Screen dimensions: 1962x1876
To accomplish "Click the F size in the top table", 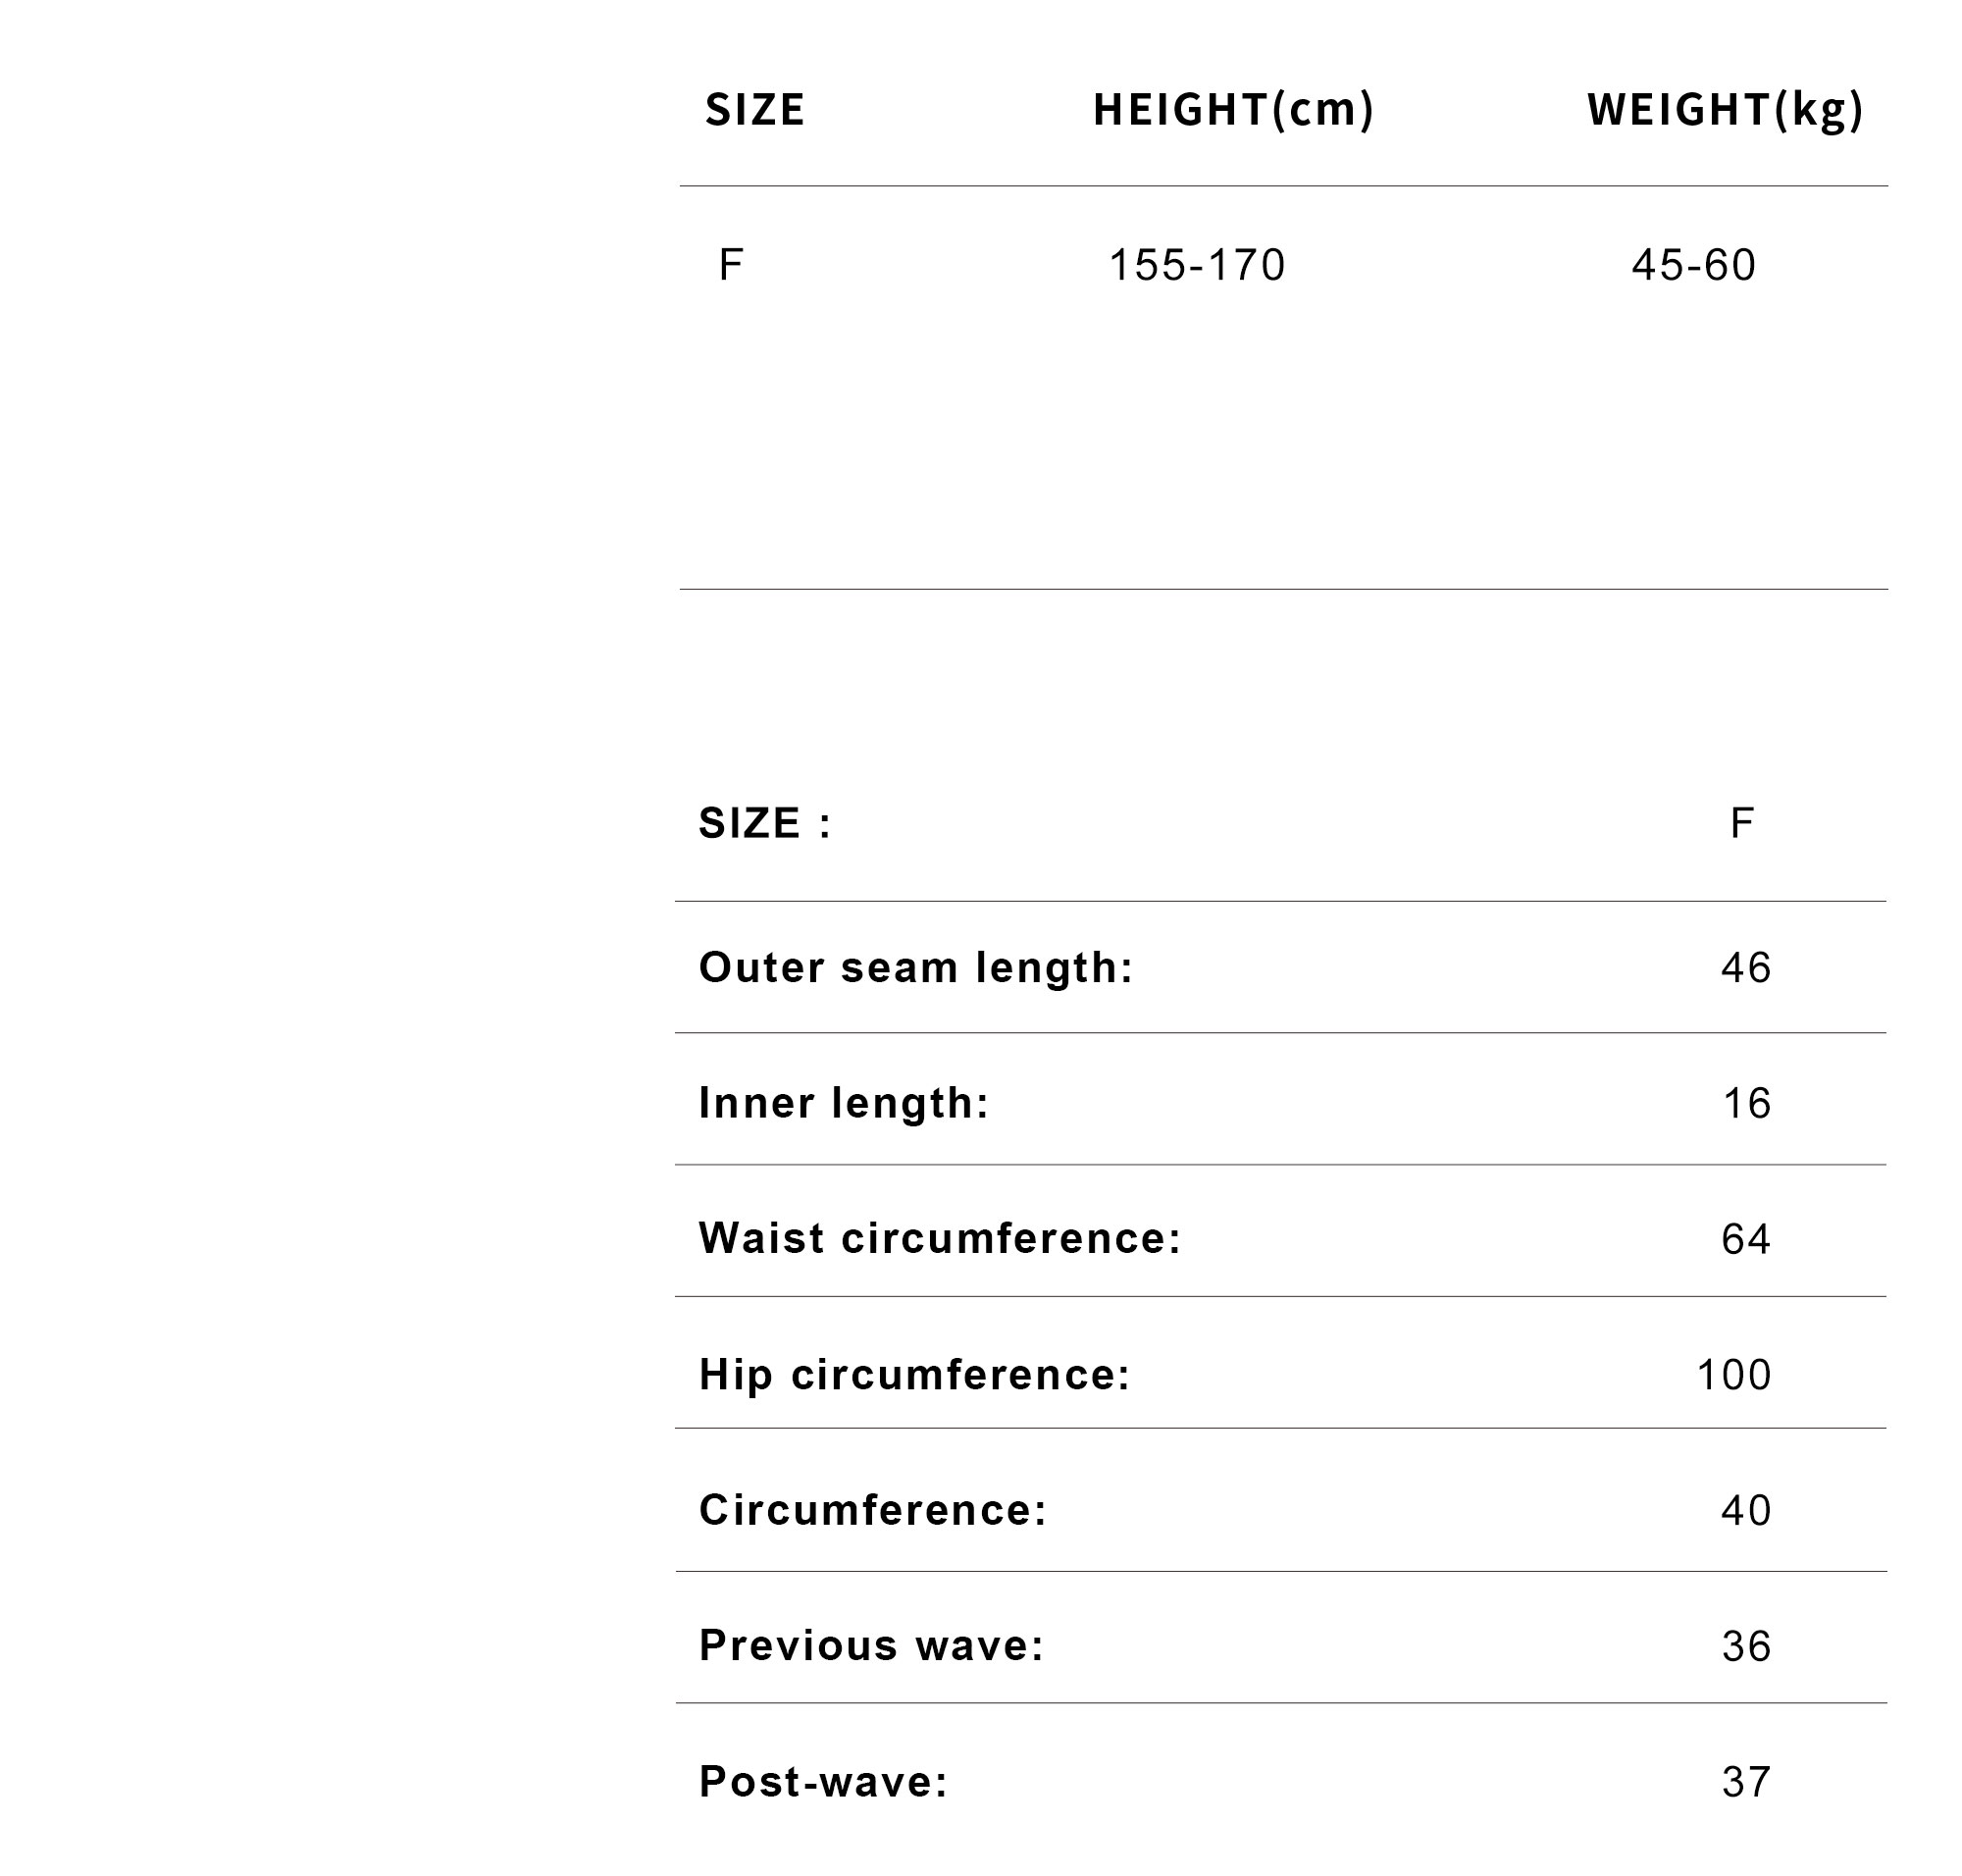I will click(730, 266).
